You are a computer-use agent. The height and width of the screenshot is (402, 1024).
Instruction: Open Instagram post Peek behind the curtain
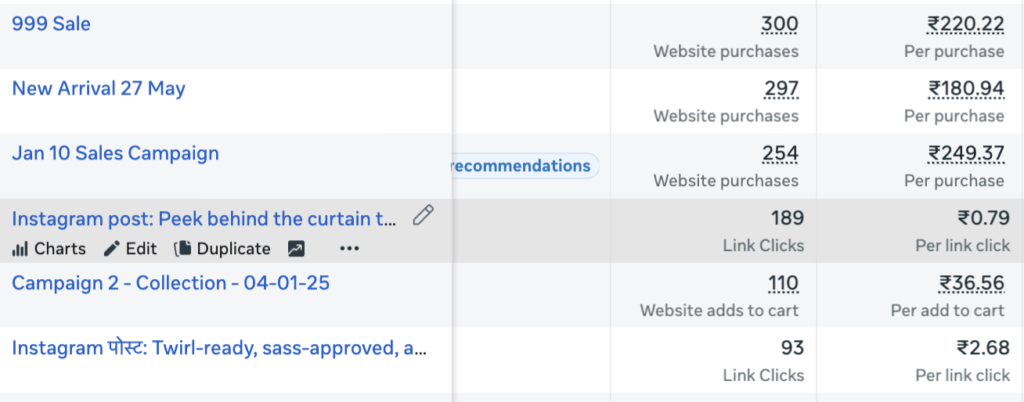[204, 218]
